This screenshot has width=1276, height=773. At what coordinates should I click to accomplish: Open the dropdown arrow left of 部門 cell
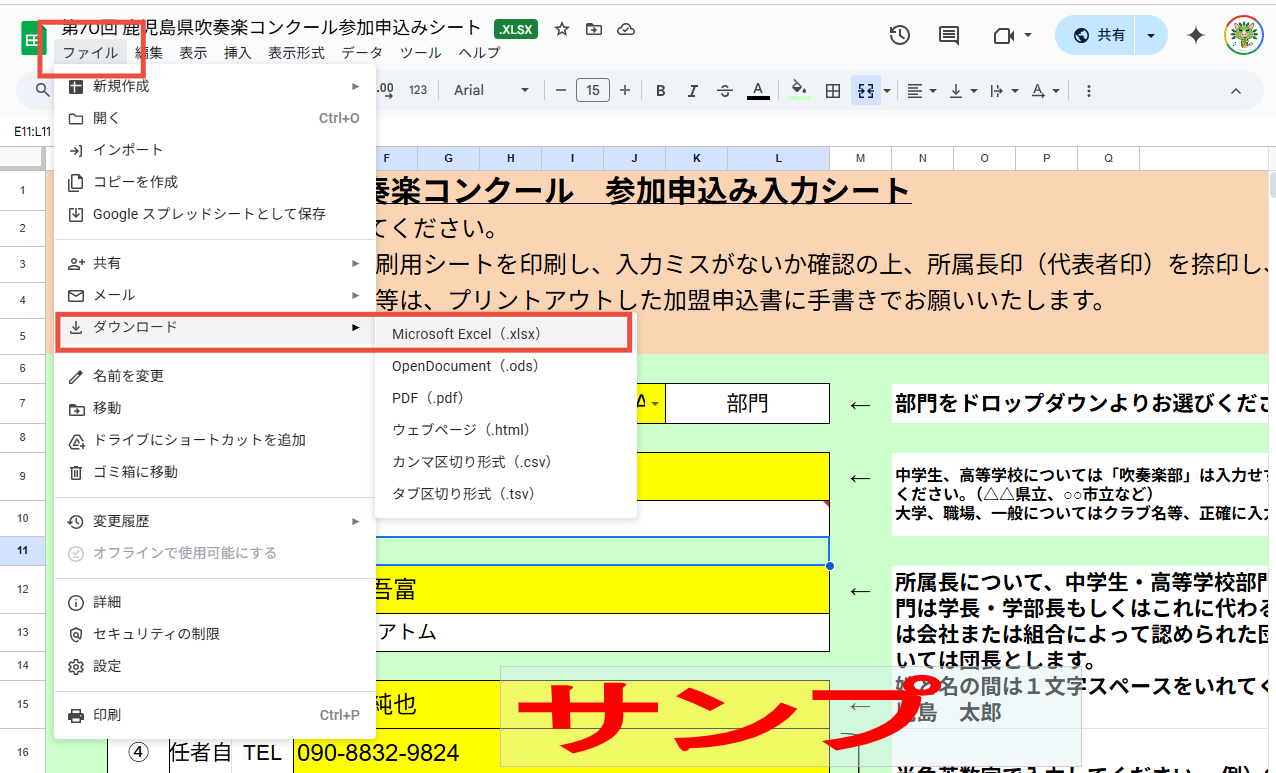coord(654,404)
